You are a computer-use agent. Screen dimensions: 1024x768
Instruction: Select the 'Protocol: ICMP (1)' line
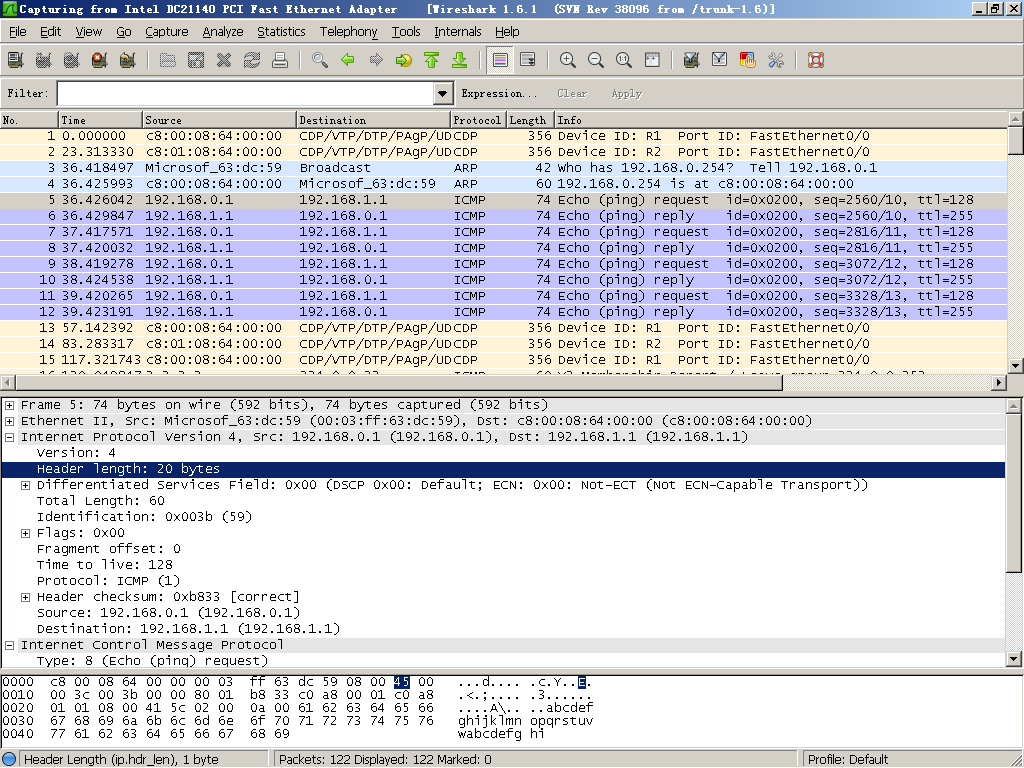coord(108,581)
